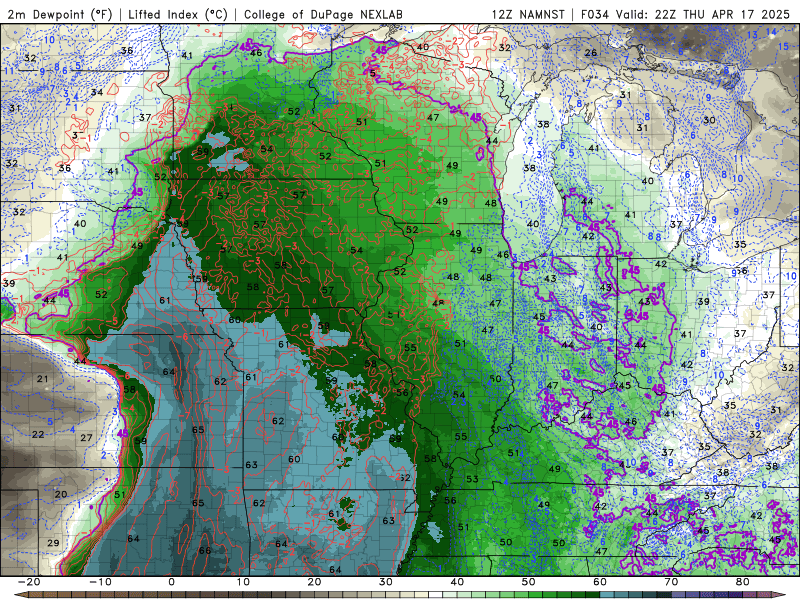
Task: Click the '27' dewpoint value on the map
Action: (86, 437)
